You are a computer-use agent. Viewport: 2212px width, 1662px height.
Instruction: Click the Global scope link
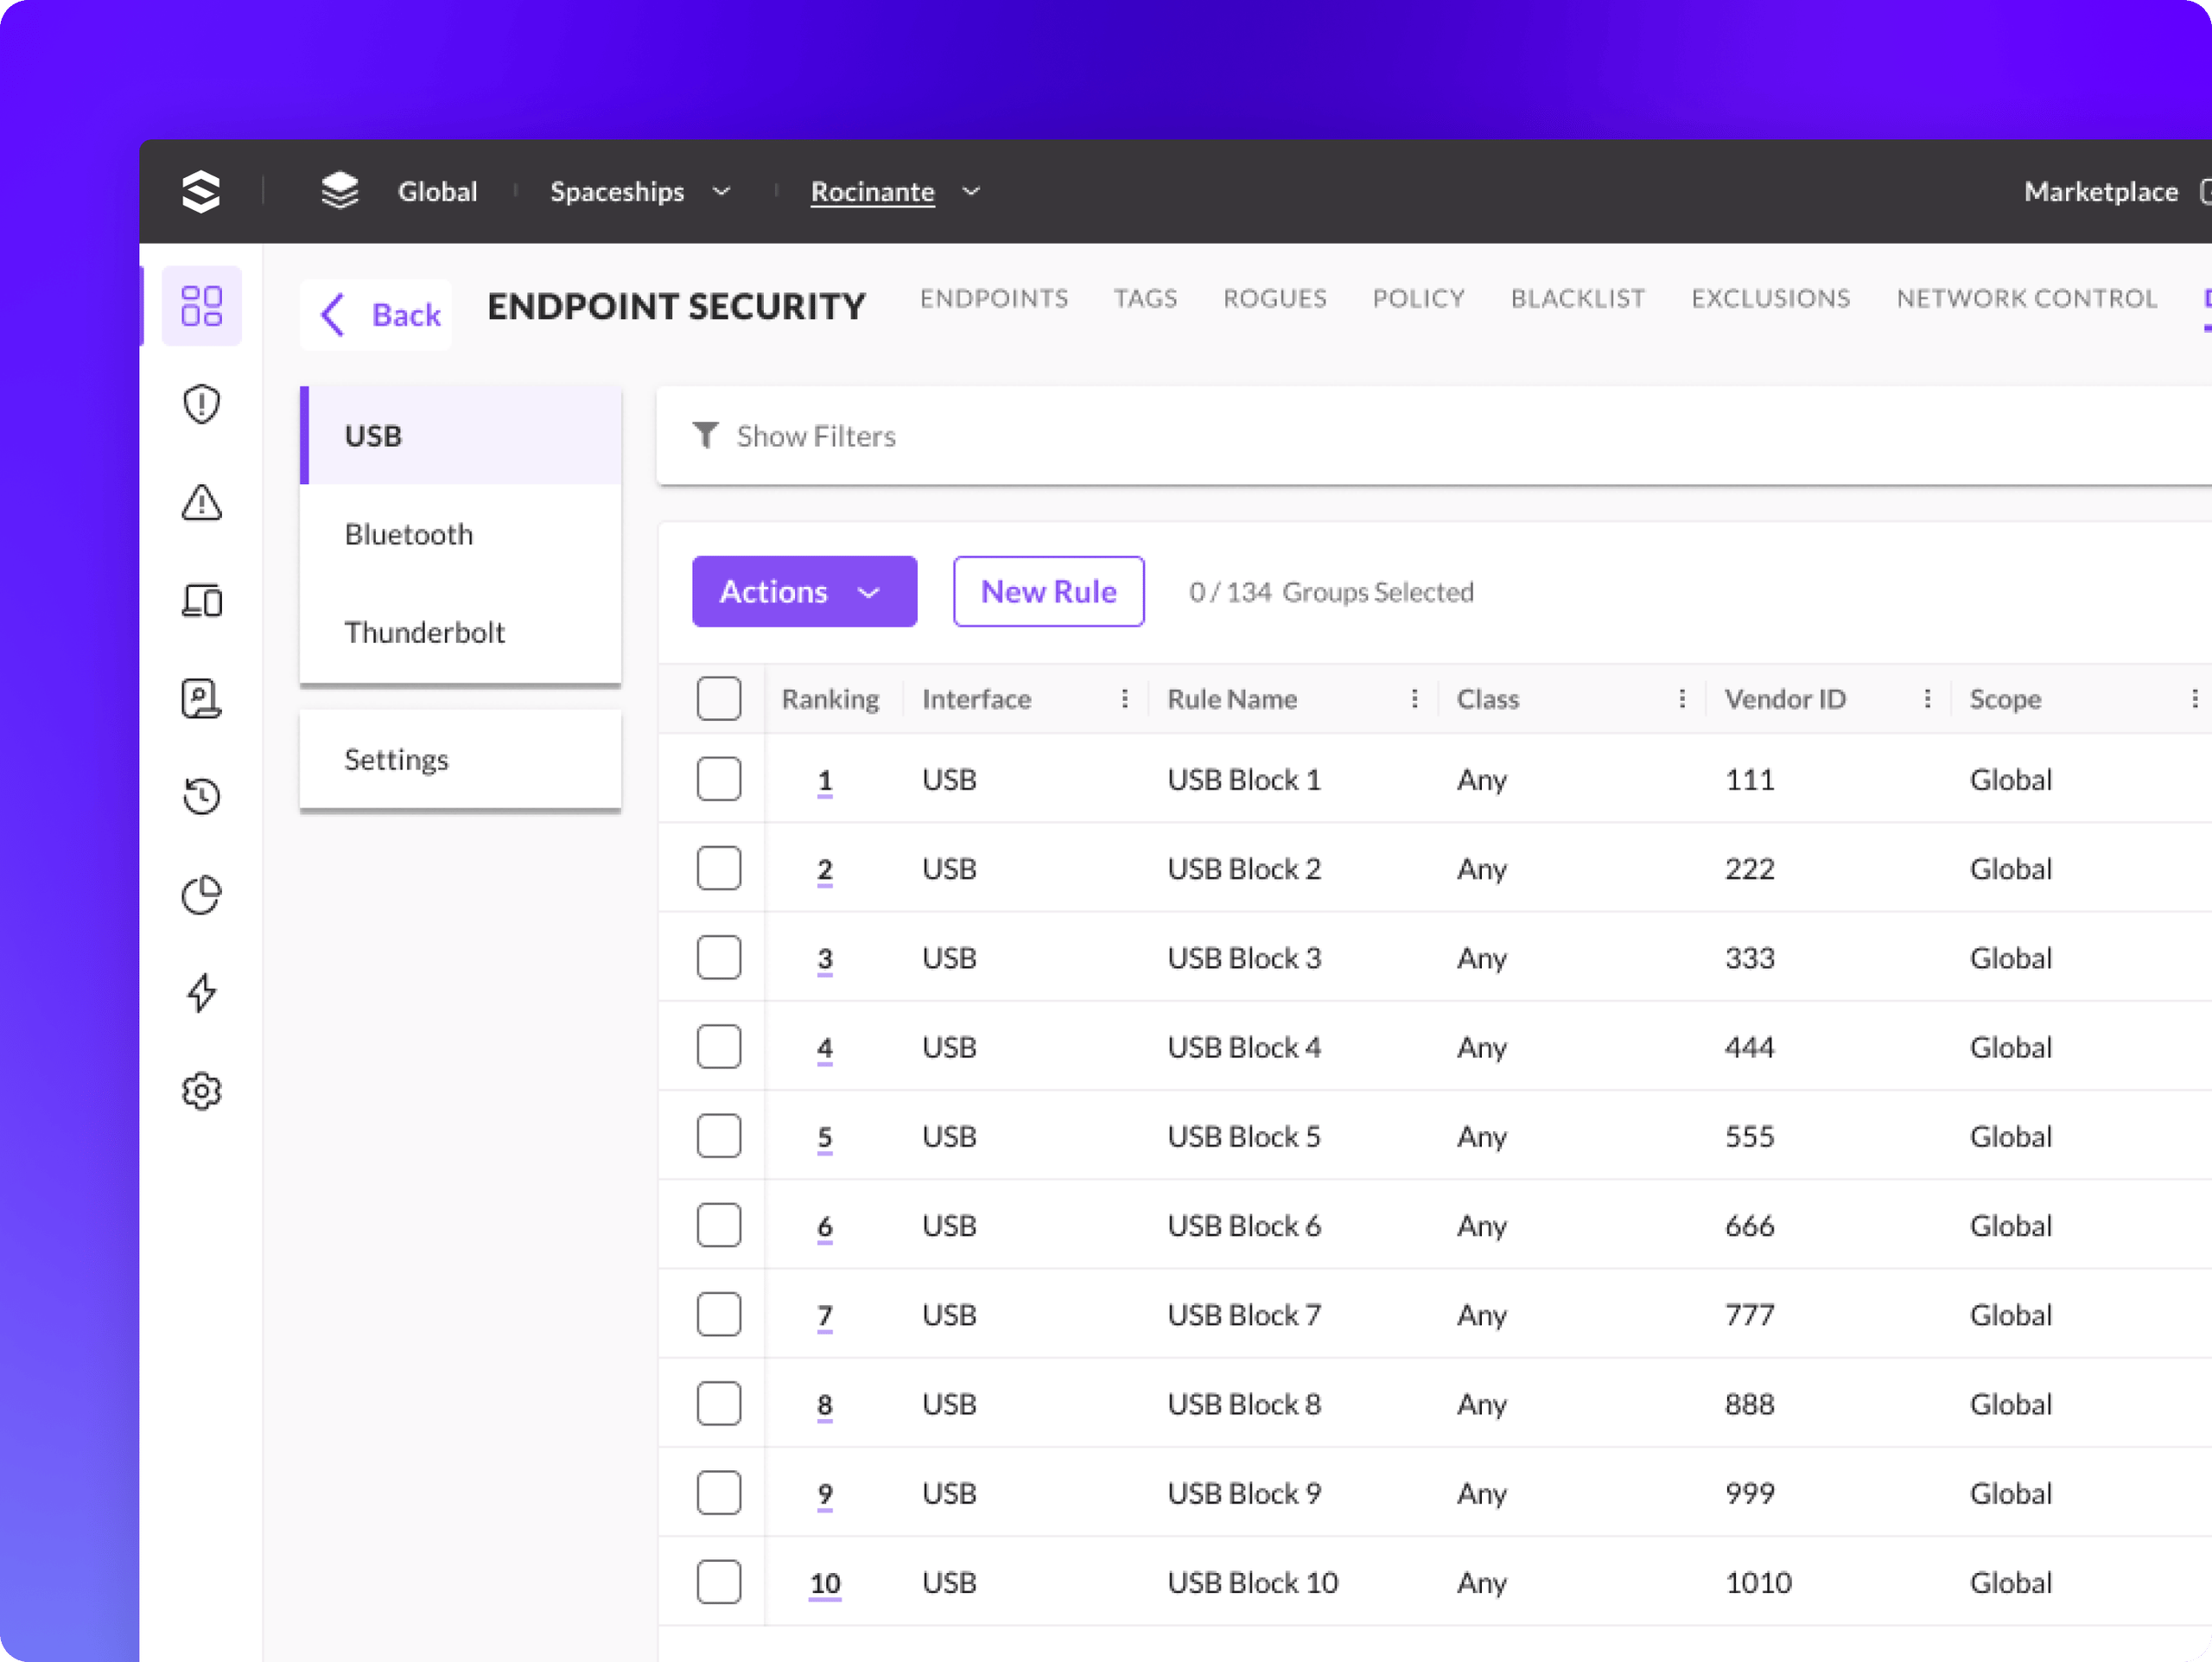coord(437,191)
